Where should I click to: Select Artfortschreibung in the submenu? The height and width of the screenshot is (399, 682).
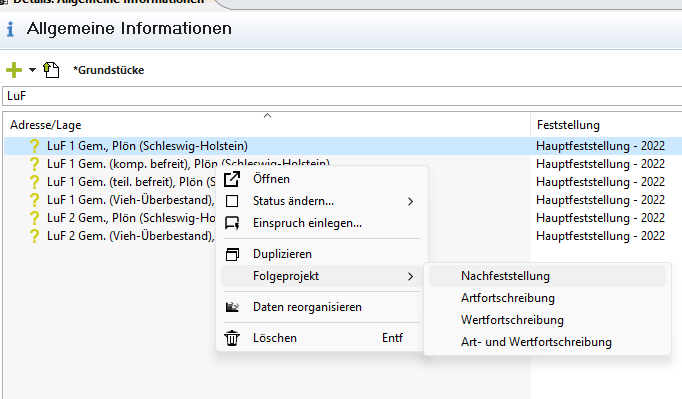[547, 298]
